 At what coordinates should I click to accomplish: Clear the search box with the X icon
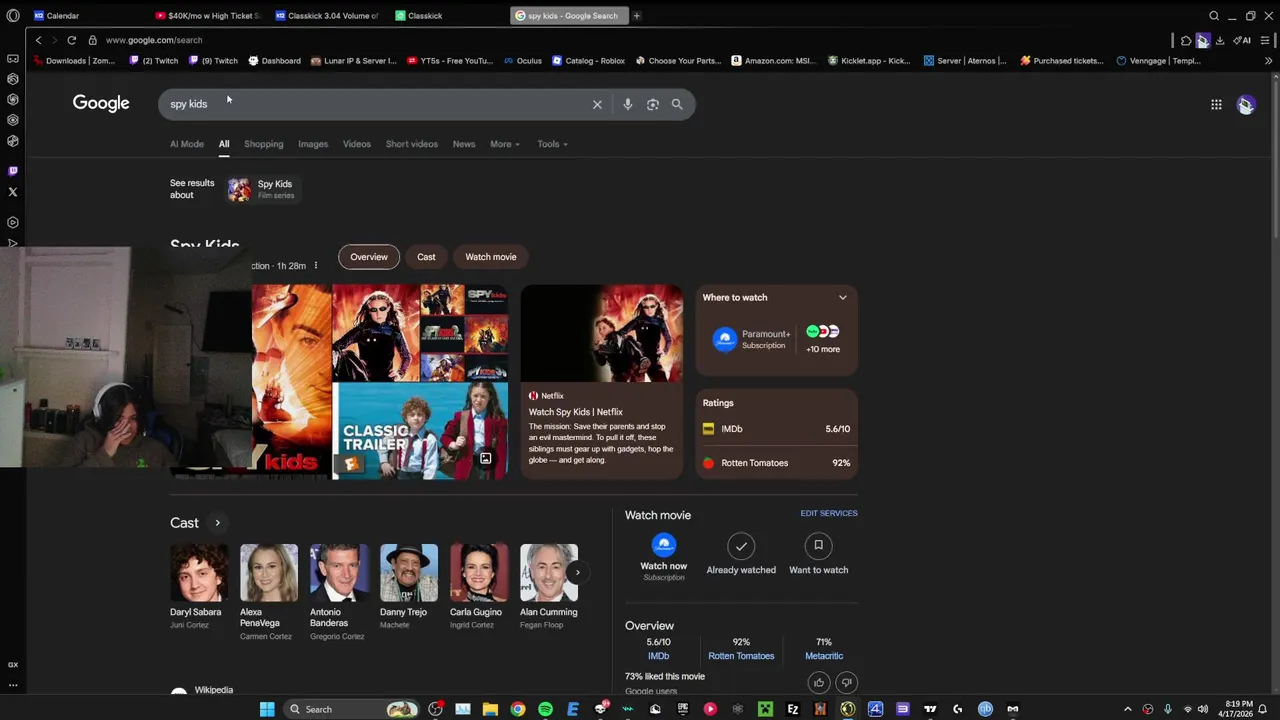point(597,104)
